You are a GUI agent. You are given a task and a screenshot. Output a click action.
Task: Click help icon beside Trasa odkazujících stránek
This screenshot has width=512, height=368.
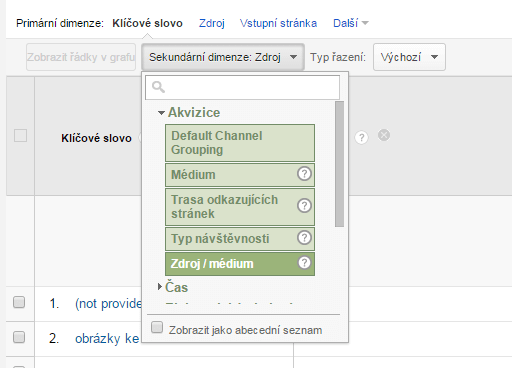(304, 206)
